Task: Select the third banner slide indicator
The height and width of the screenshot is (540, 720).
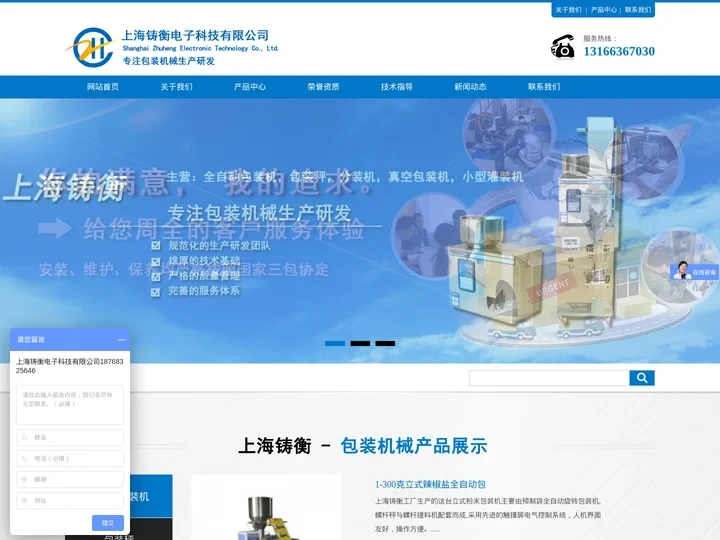Action: pyautogui.click(x=385, y=343)
